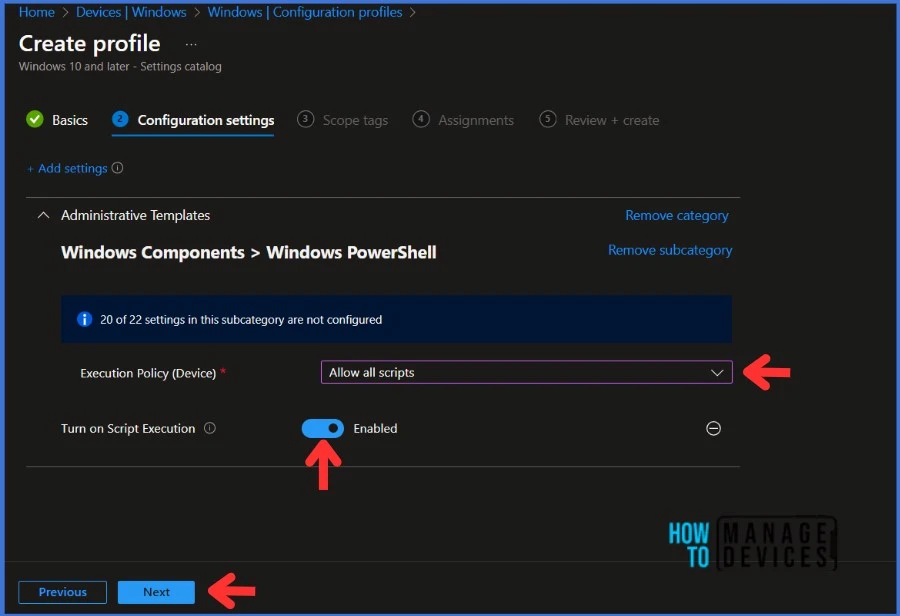Click the info icon next to Add settings

coord(118,168)
